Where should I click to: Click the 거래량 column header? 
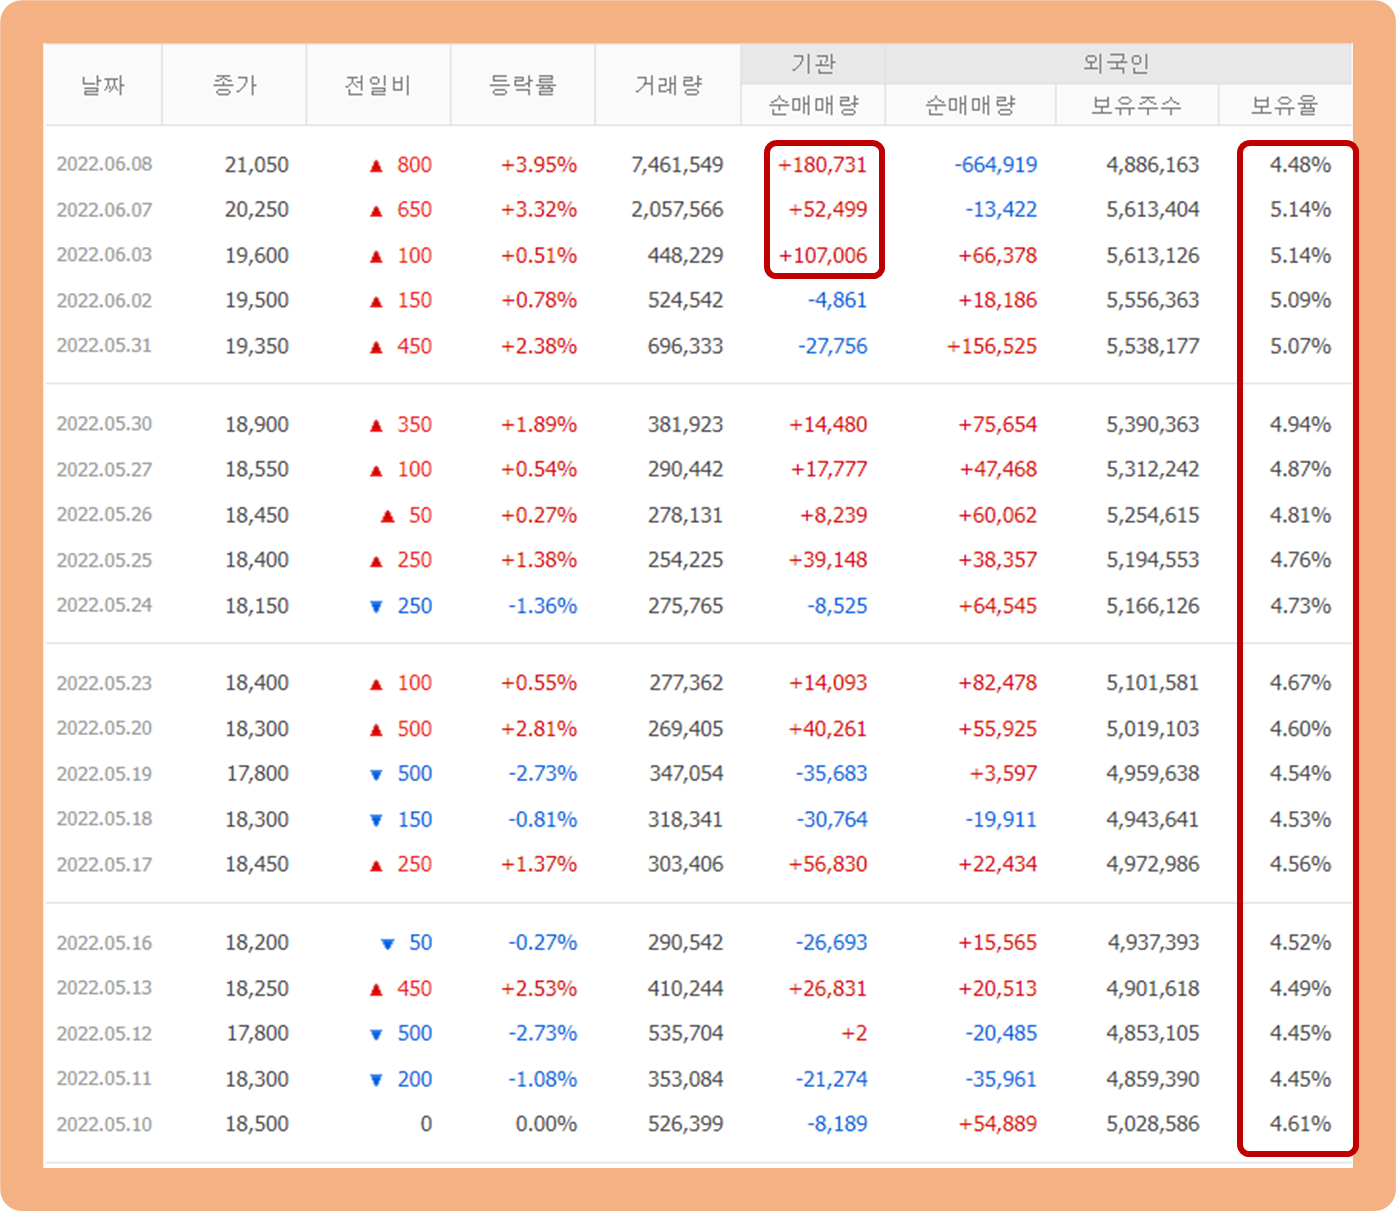tap(668, 85)
